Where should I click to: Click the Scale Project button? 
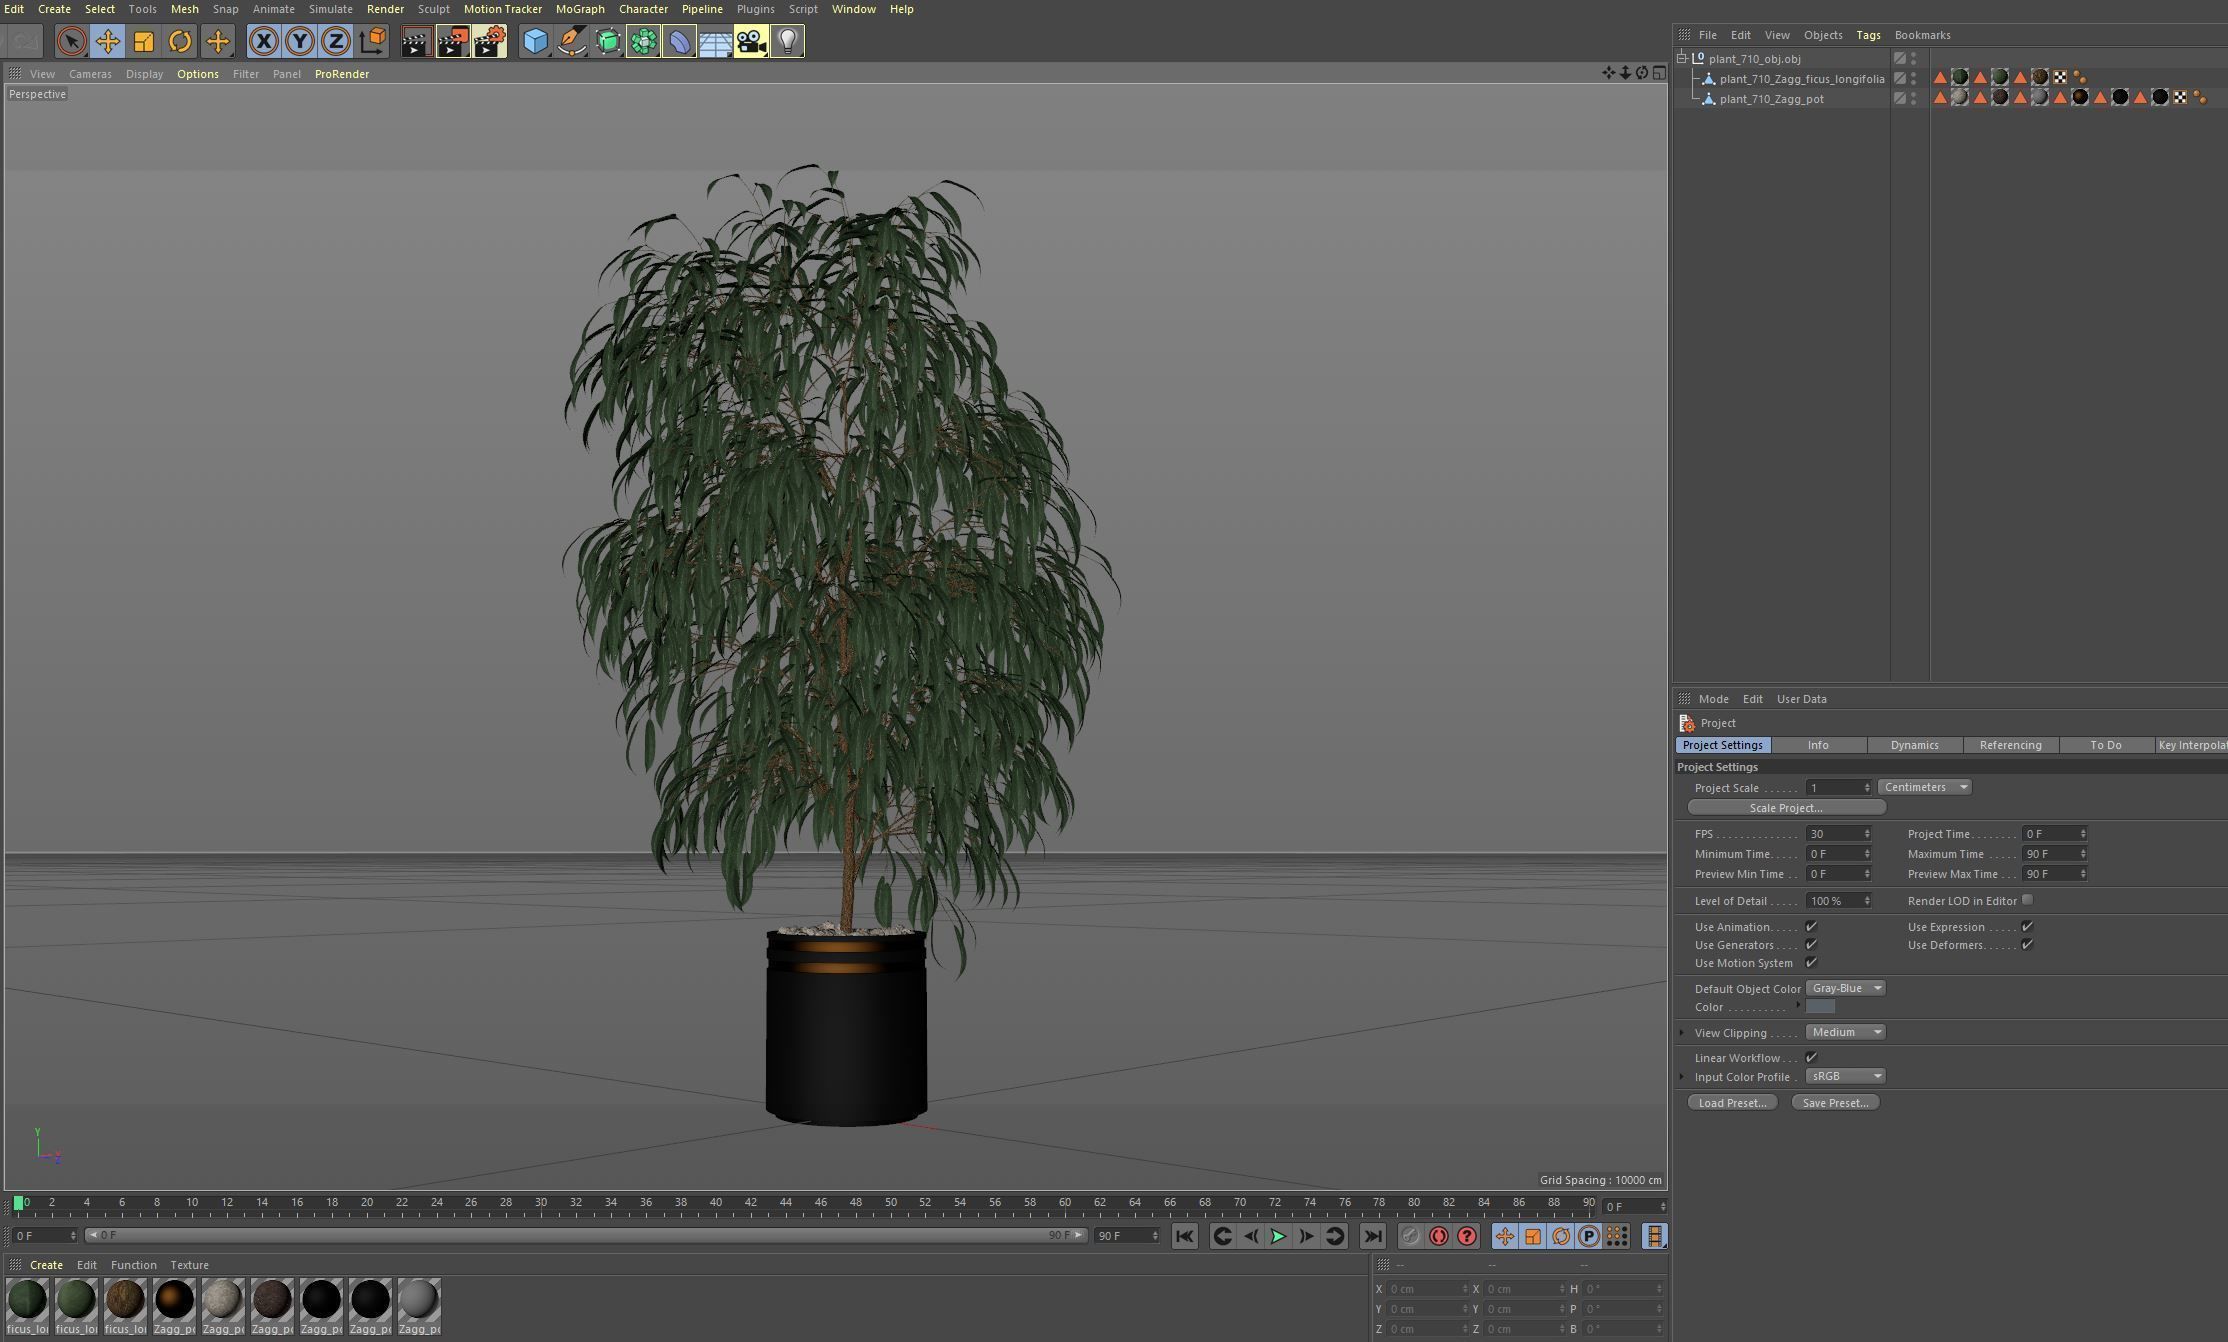[1786, 808]
